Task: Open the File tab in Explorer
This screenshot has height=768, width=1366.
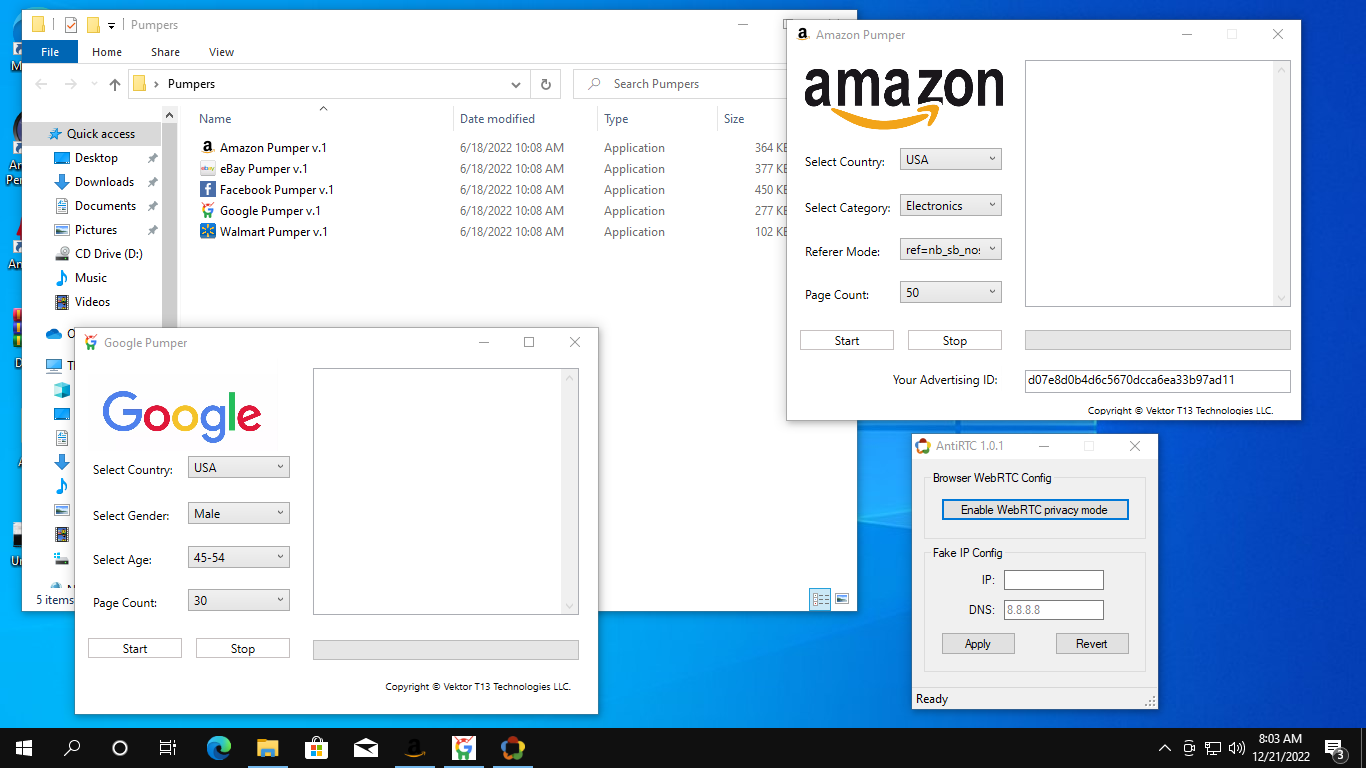Action: pyautogui.click(x=50, y=52)
